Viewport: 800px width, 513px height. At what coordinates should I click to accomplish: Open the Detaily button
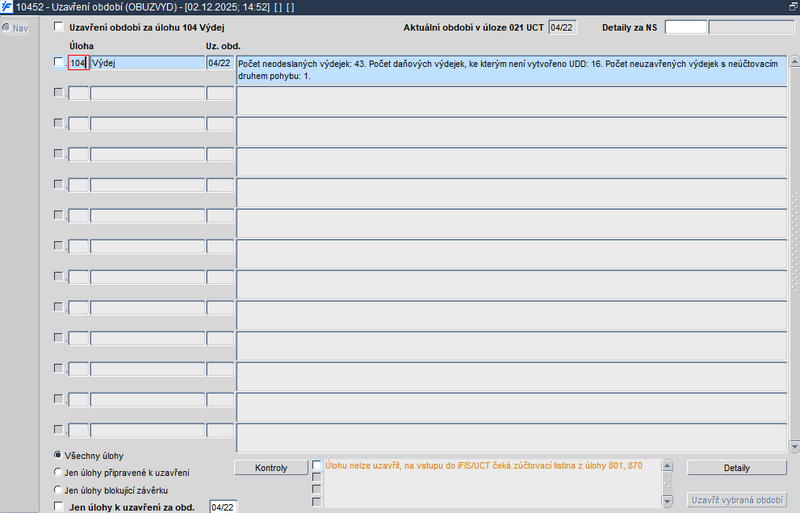[737, 468]
